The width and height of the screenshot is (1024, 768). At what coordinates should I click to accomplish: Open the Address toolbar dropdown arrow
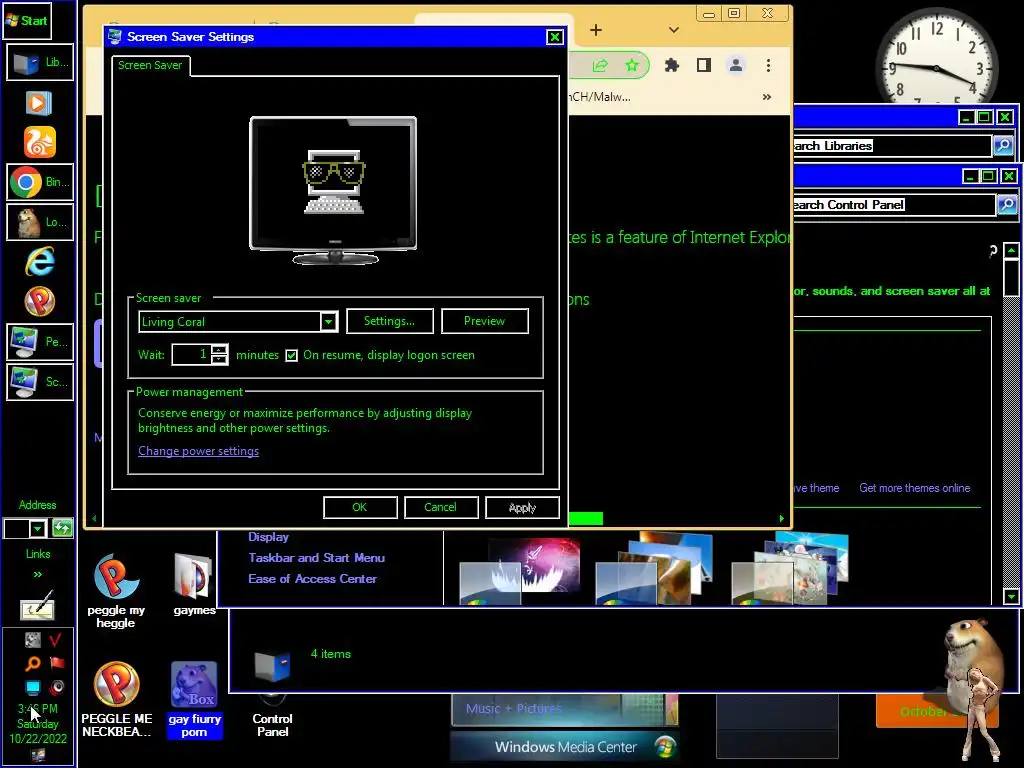pos(37,528)
